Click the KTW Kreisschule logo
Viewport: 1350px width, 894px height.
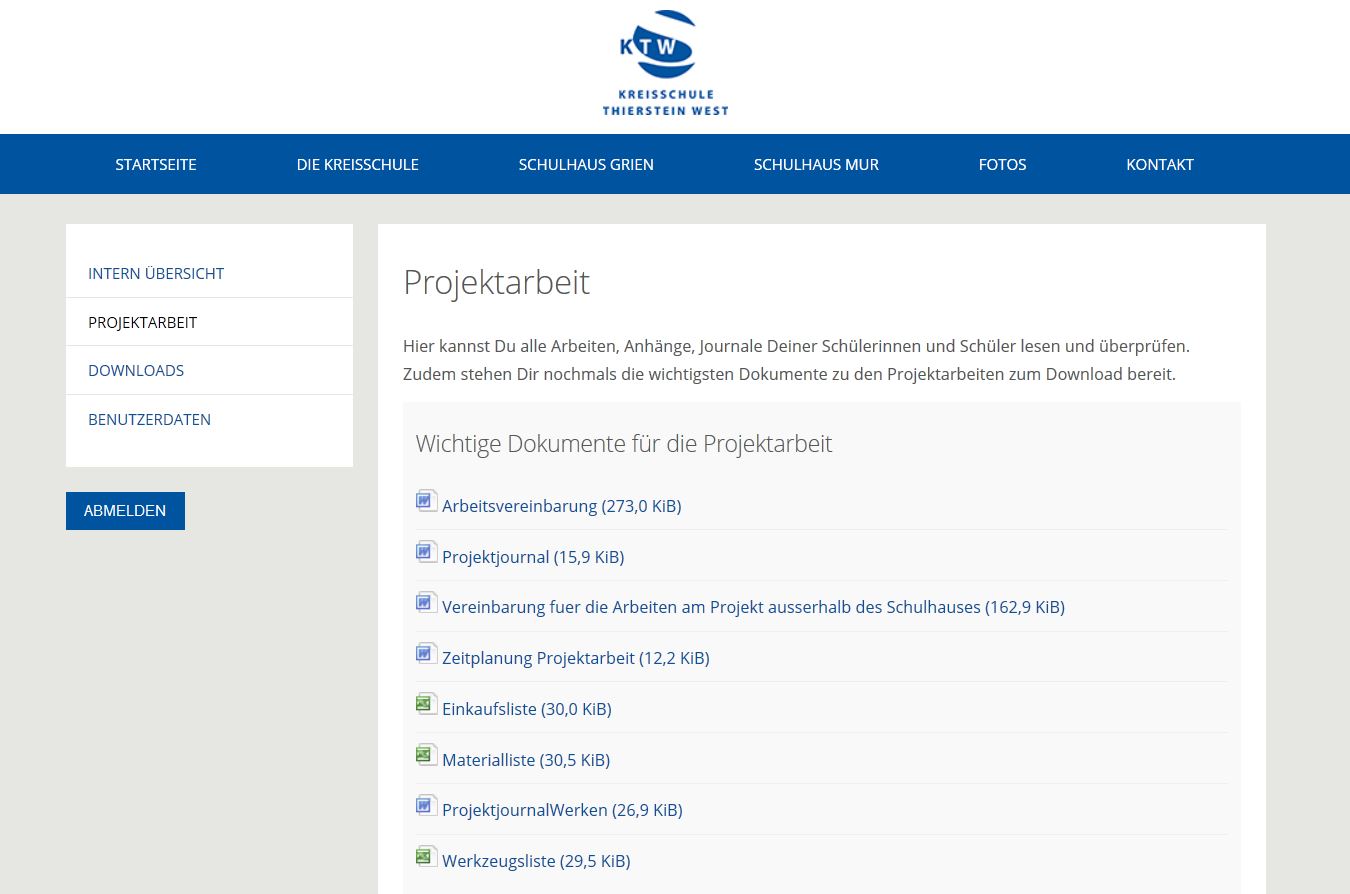click(x=665, y=63)
